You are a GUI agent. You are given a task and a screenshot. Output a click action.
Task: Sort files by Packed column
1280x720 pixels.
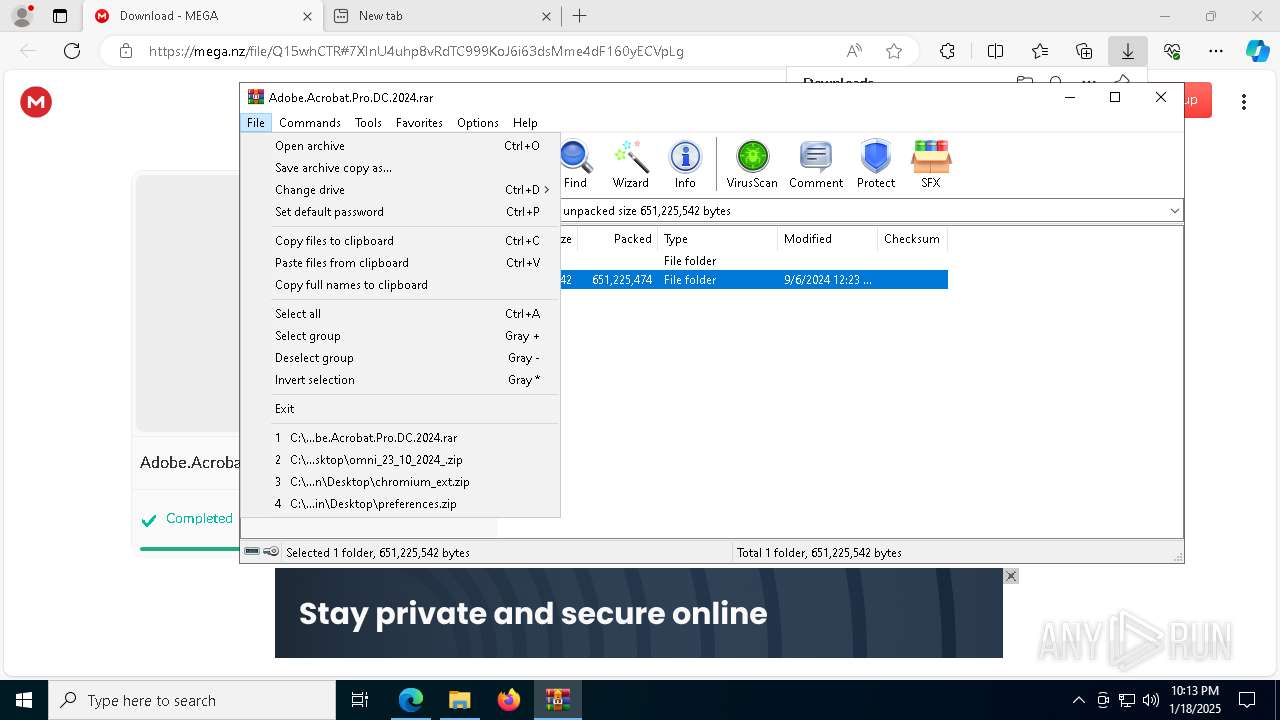(618, 239)
